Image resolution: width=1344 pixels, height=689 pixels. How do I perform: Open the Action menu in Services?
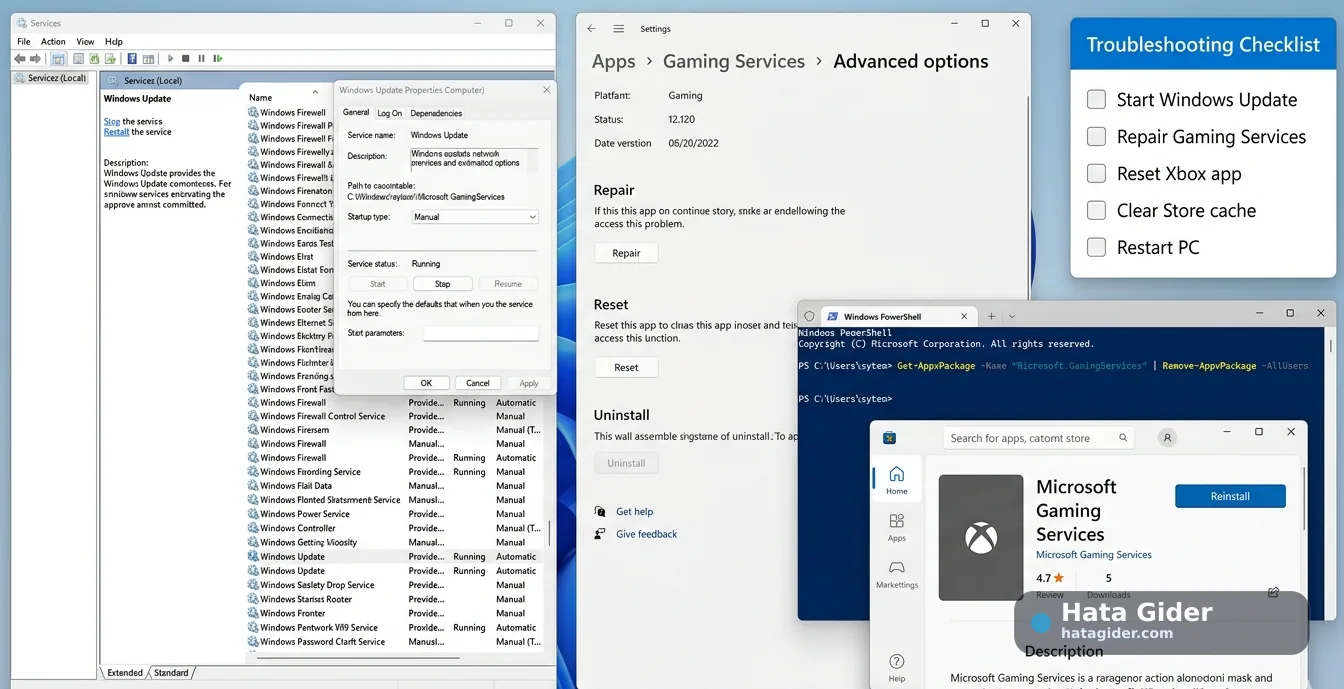(53, 42)
